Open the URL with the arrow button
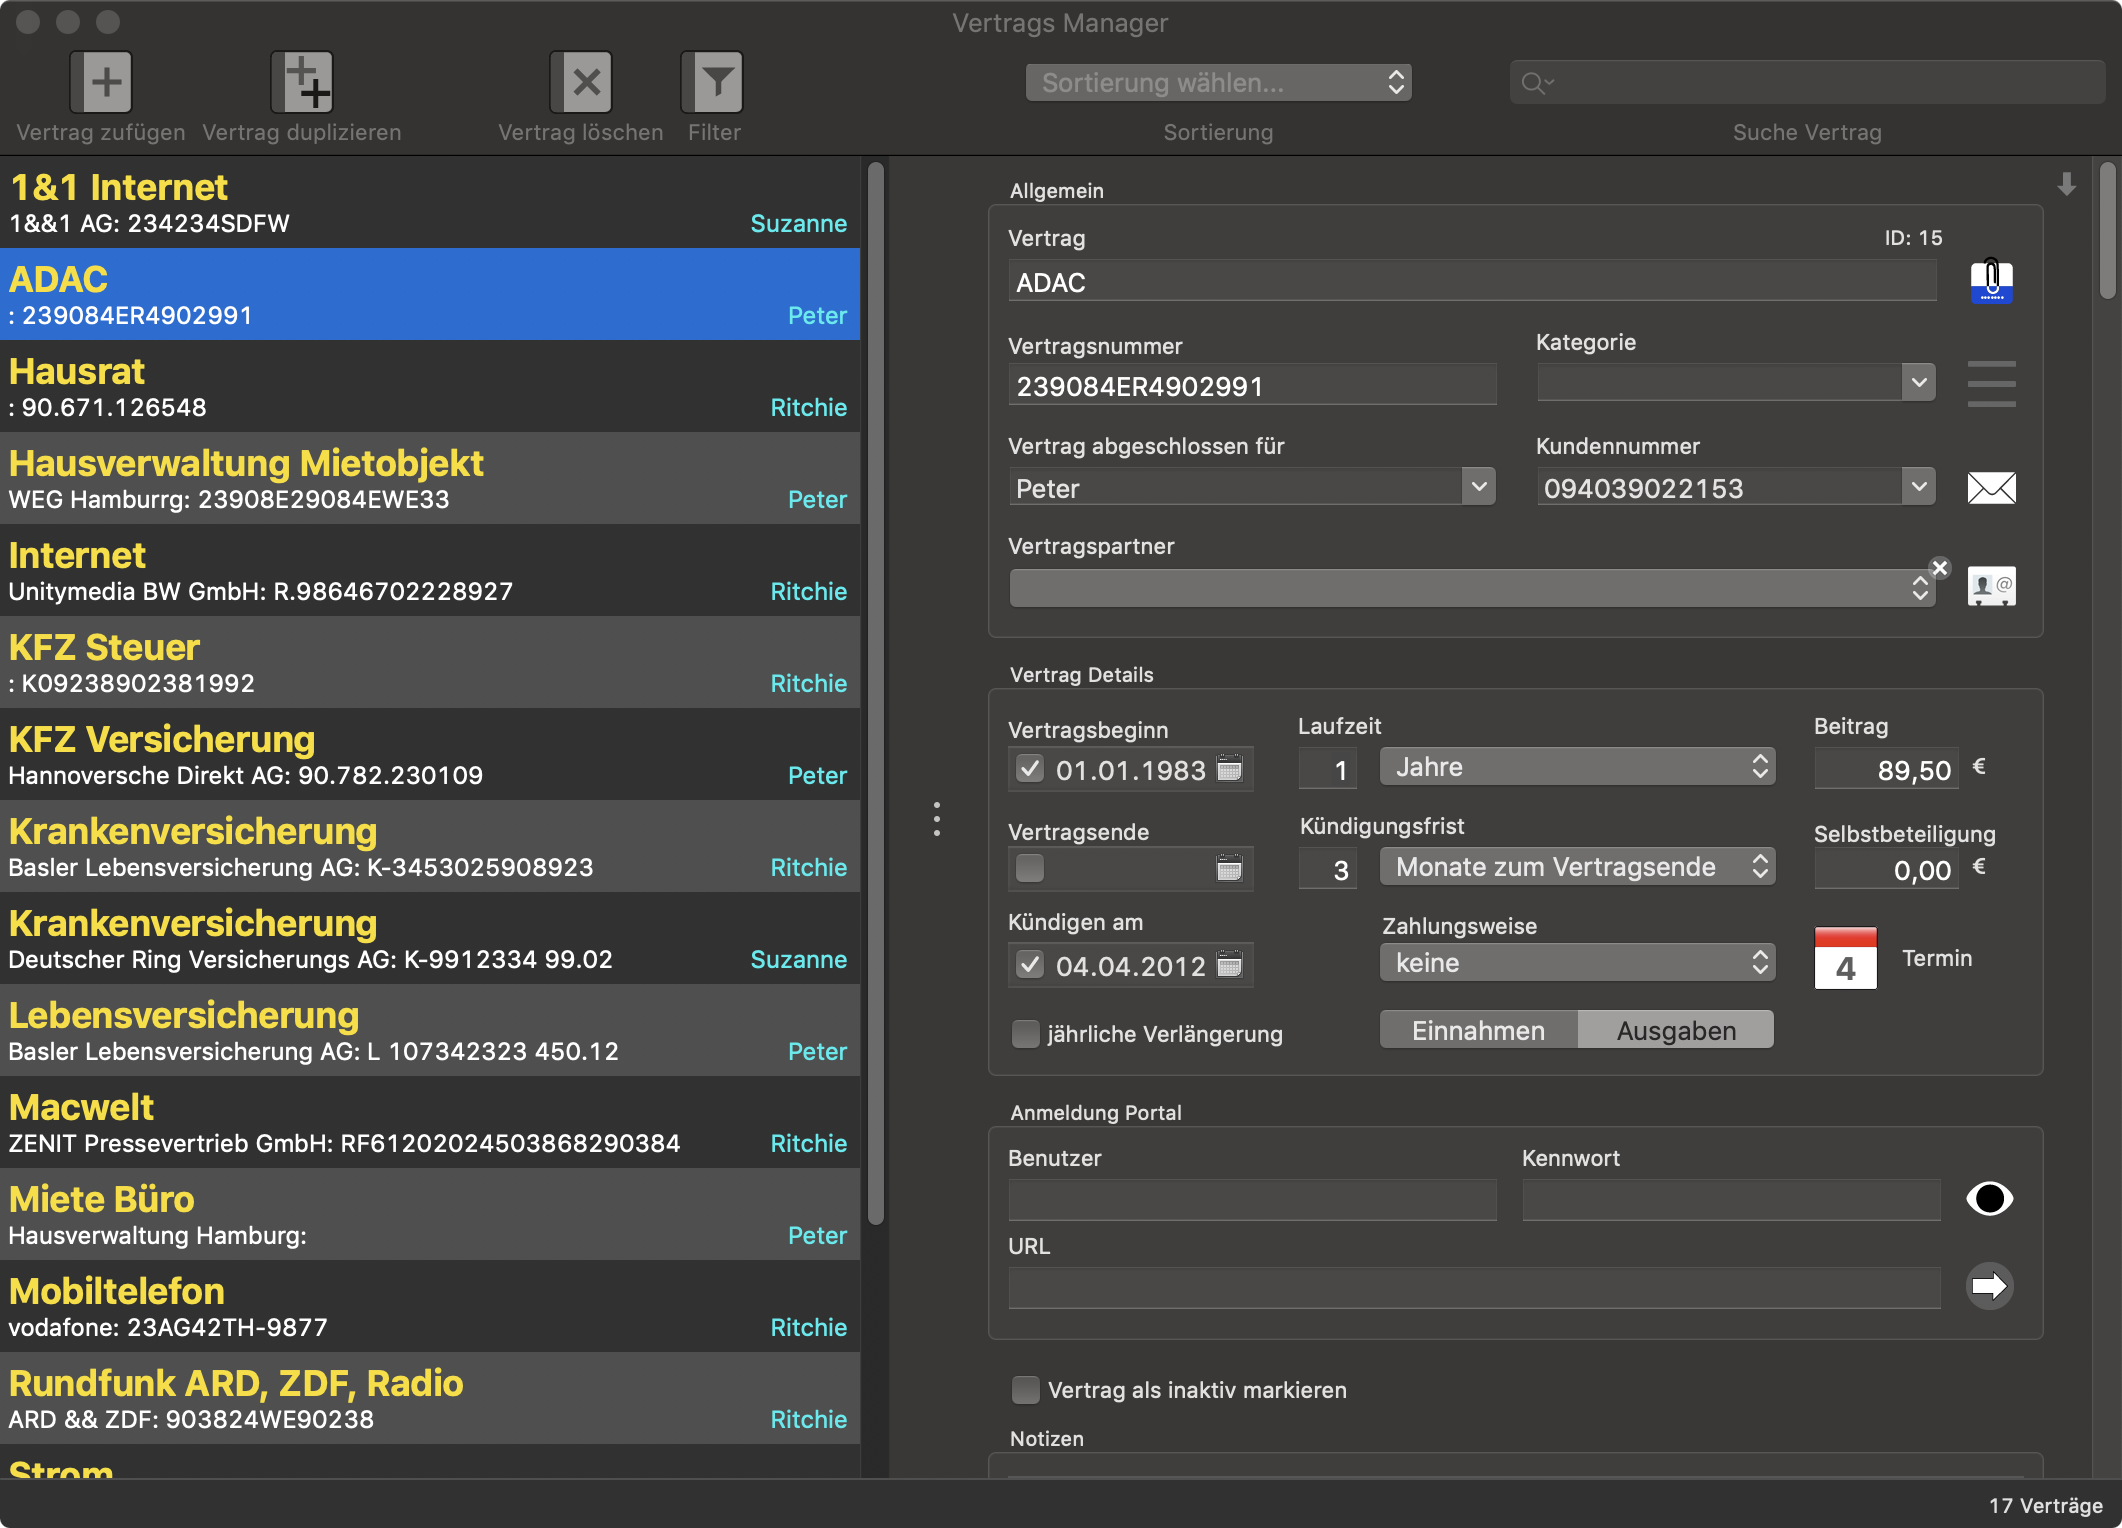 pos(1990,1286)
